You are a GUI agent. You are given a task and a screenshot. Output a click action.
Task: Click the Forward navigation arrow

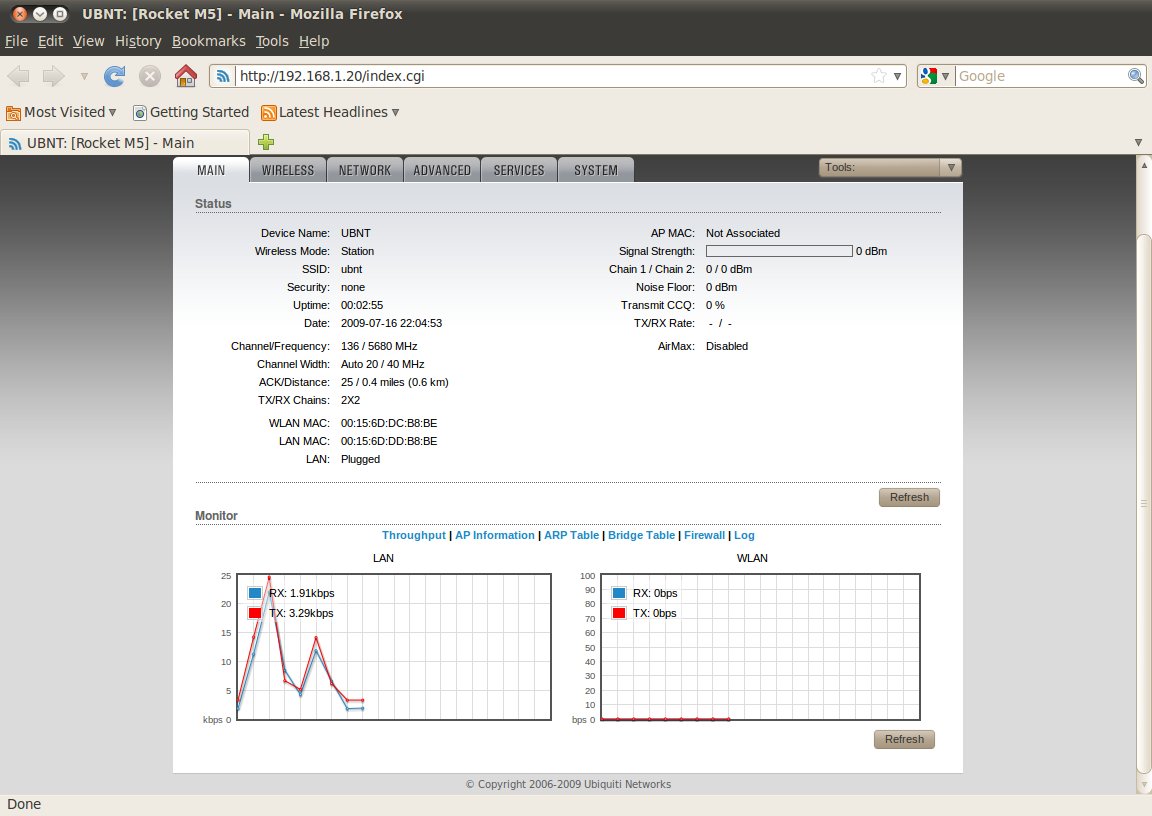53,76
